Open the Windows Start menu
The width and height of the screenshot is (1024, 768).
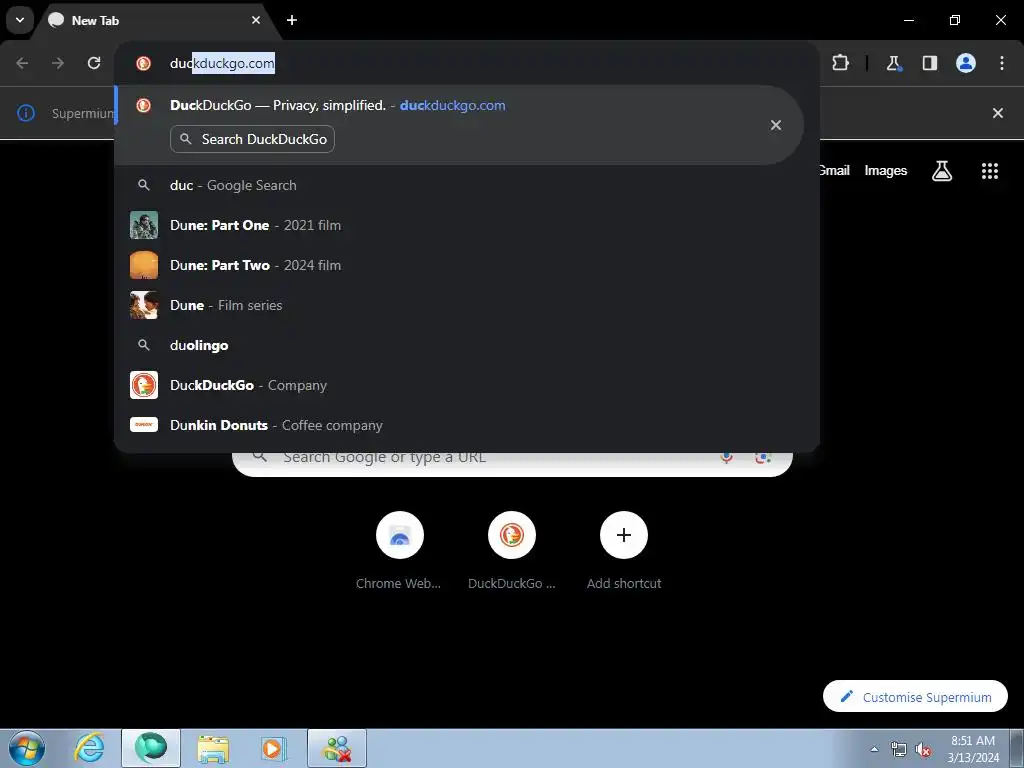[x=27, y=748]
